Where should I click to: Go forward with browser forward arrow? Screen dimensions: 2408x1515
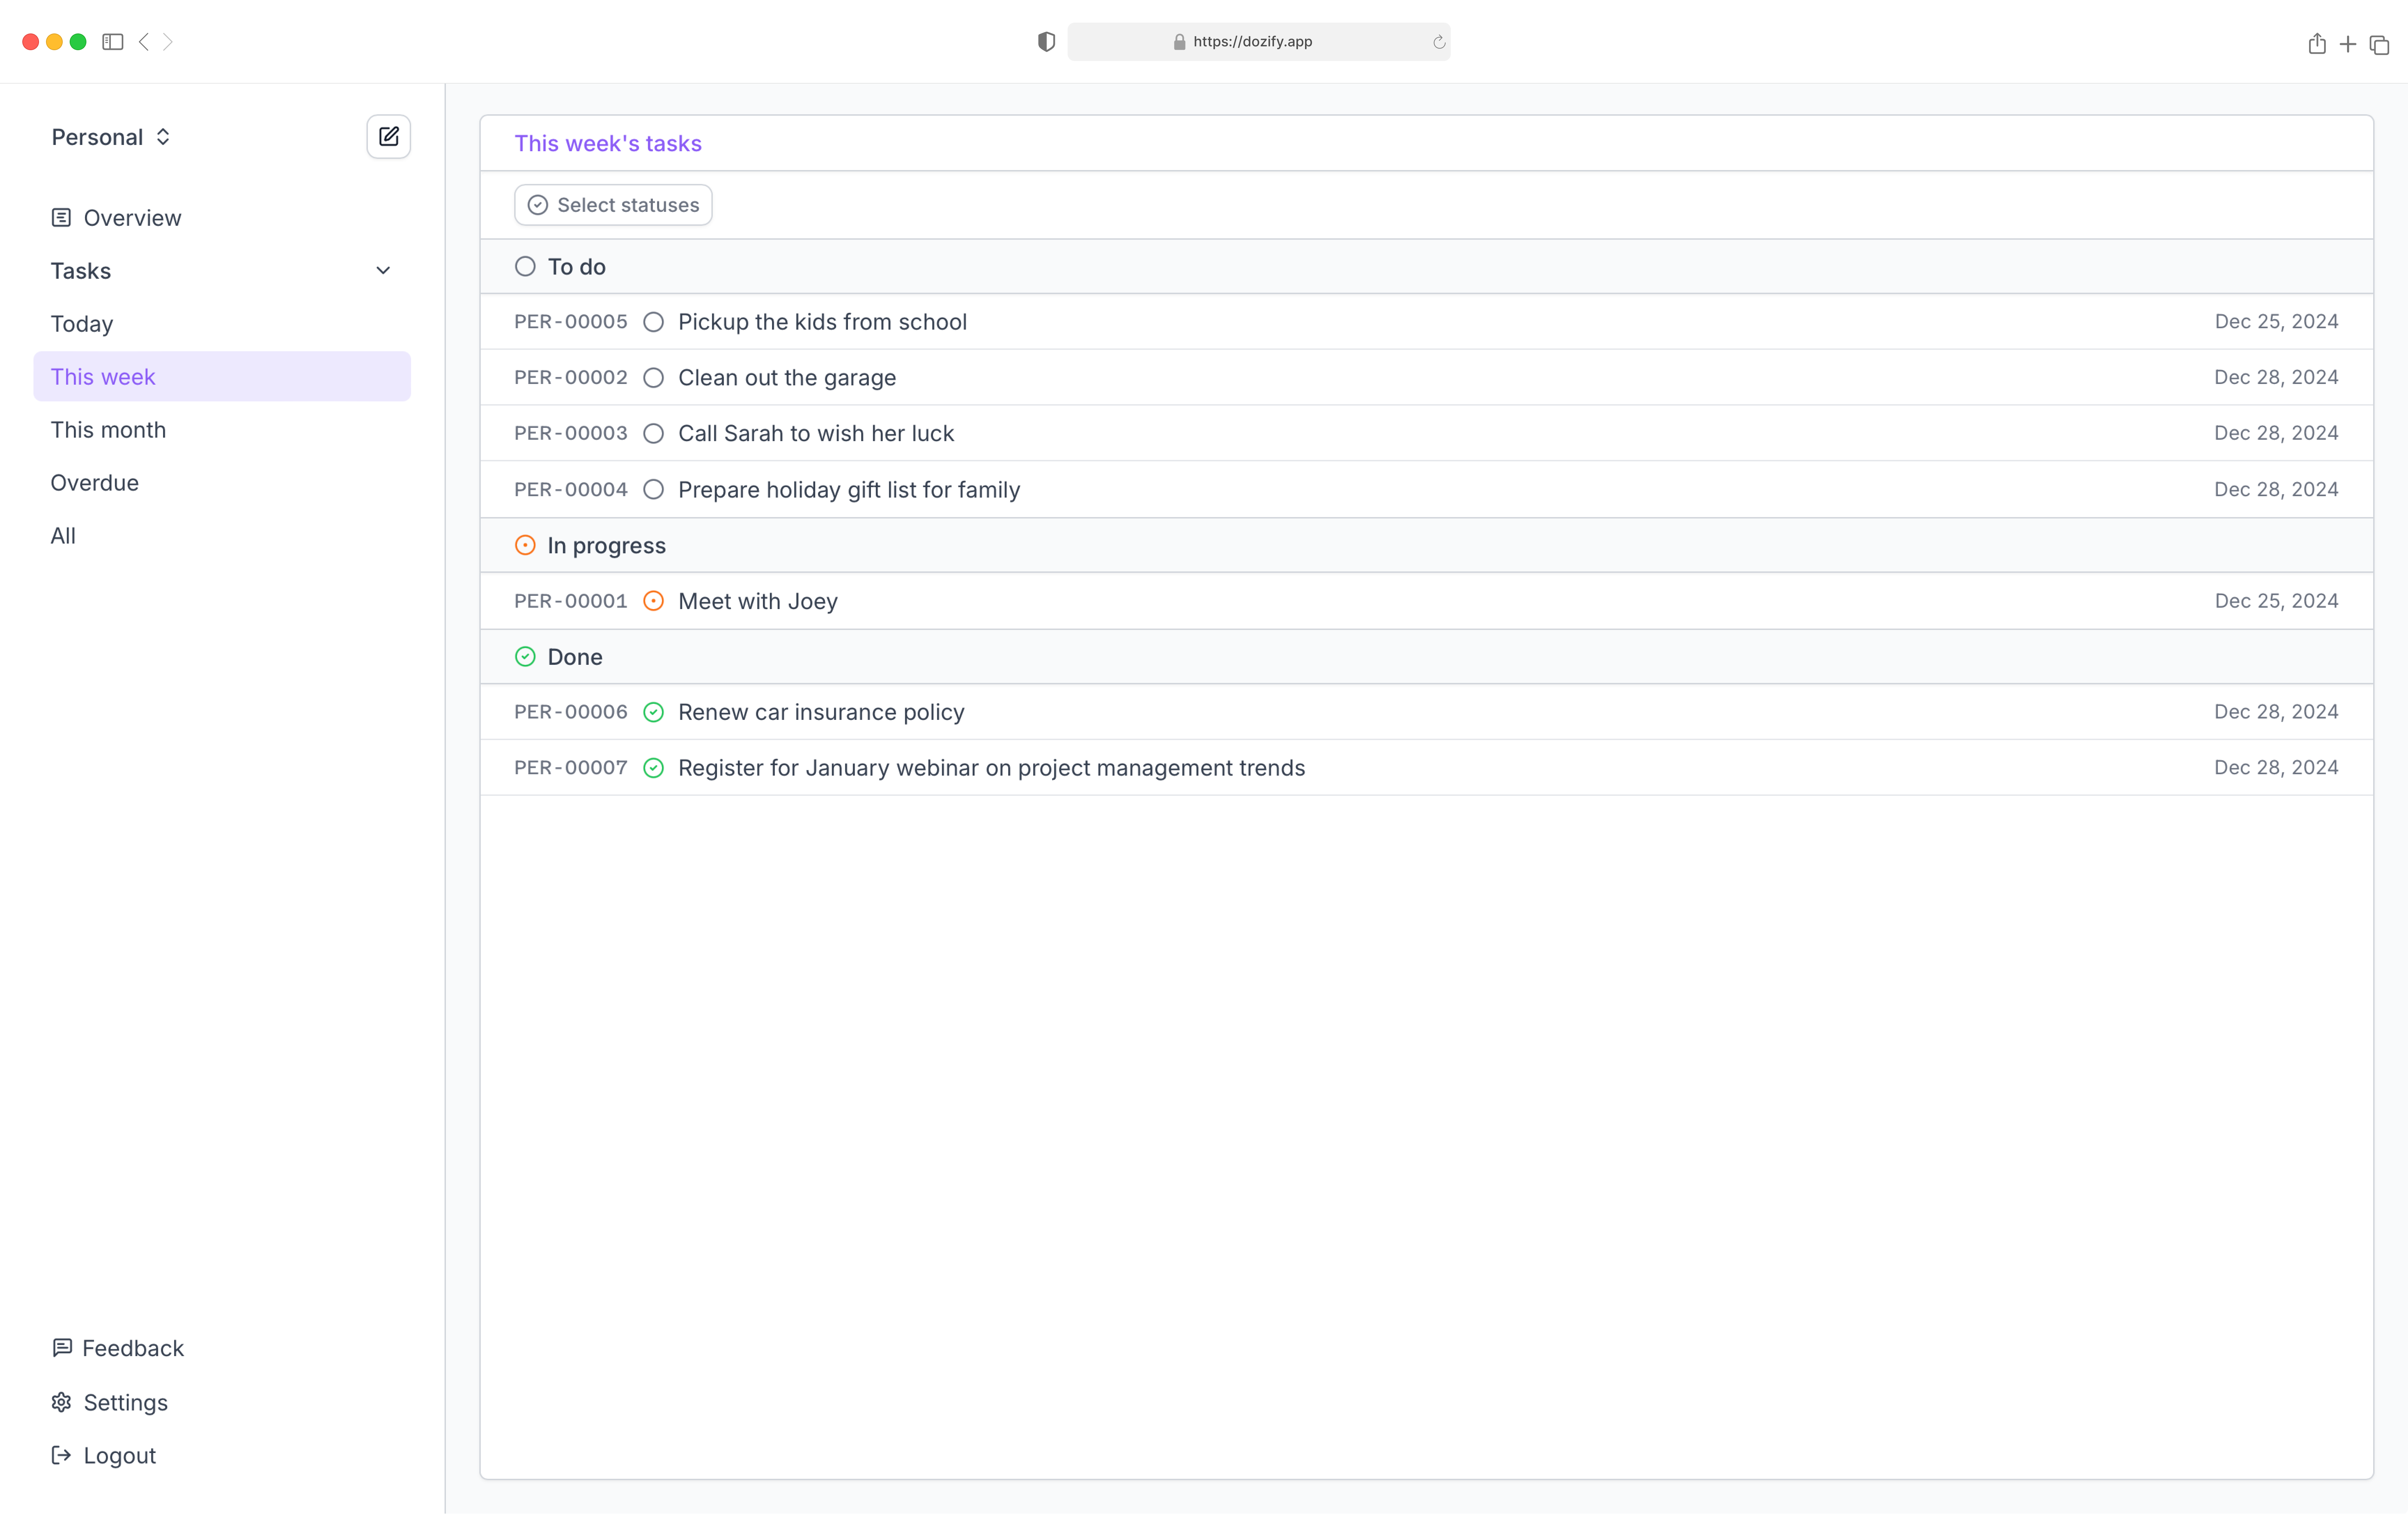tap(168, 42)
